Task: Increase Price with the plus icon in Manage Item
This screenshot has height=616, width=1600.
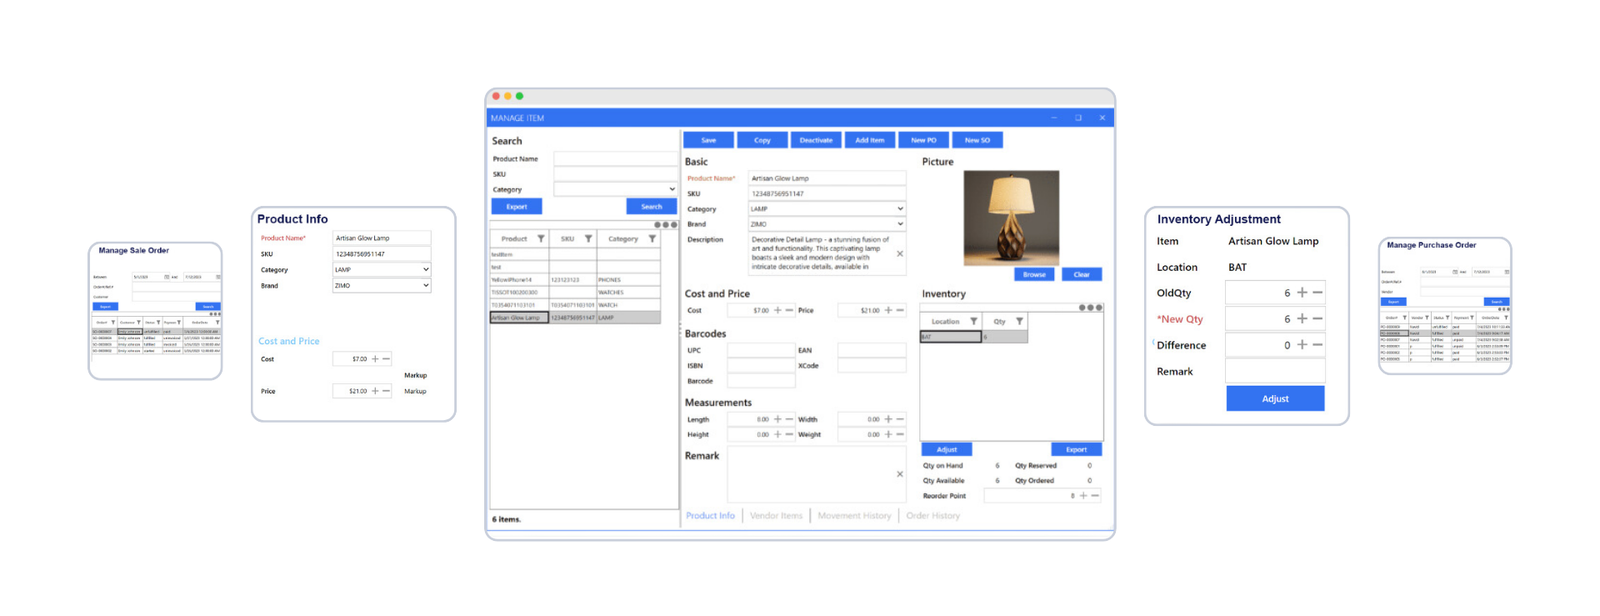Action: pos(888,311)
